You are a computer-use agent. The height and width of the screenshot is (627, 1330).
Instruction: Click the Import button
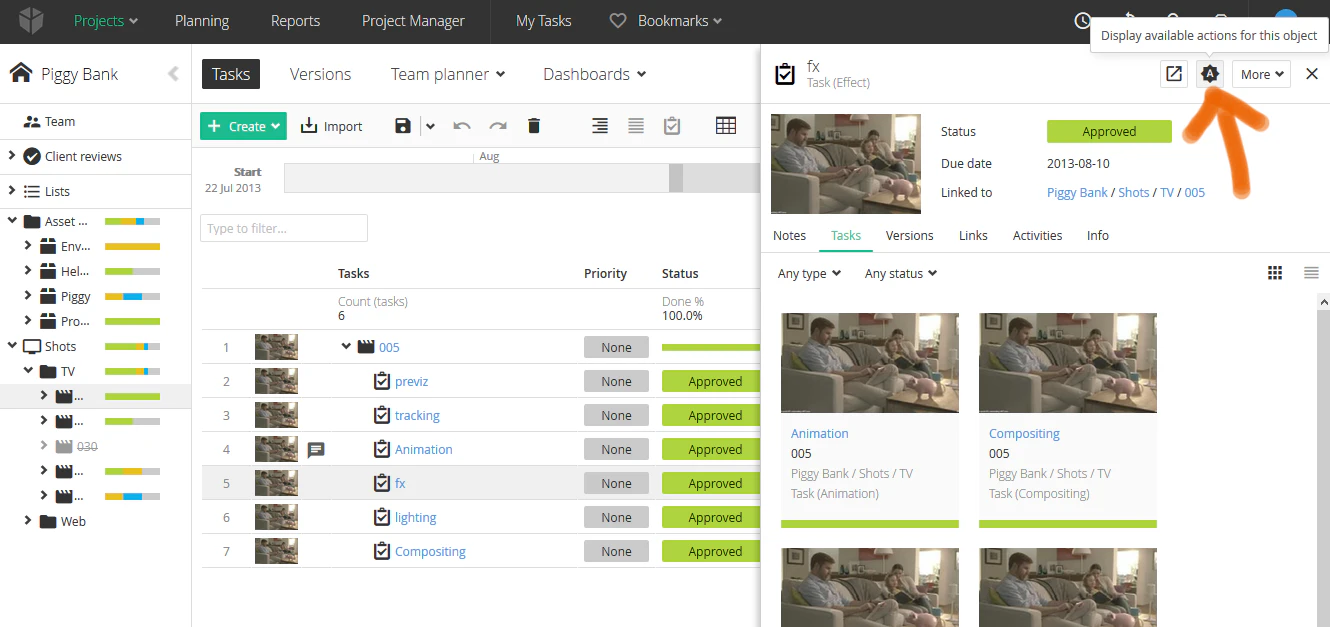pyautogui.click(x=331, y=126)
